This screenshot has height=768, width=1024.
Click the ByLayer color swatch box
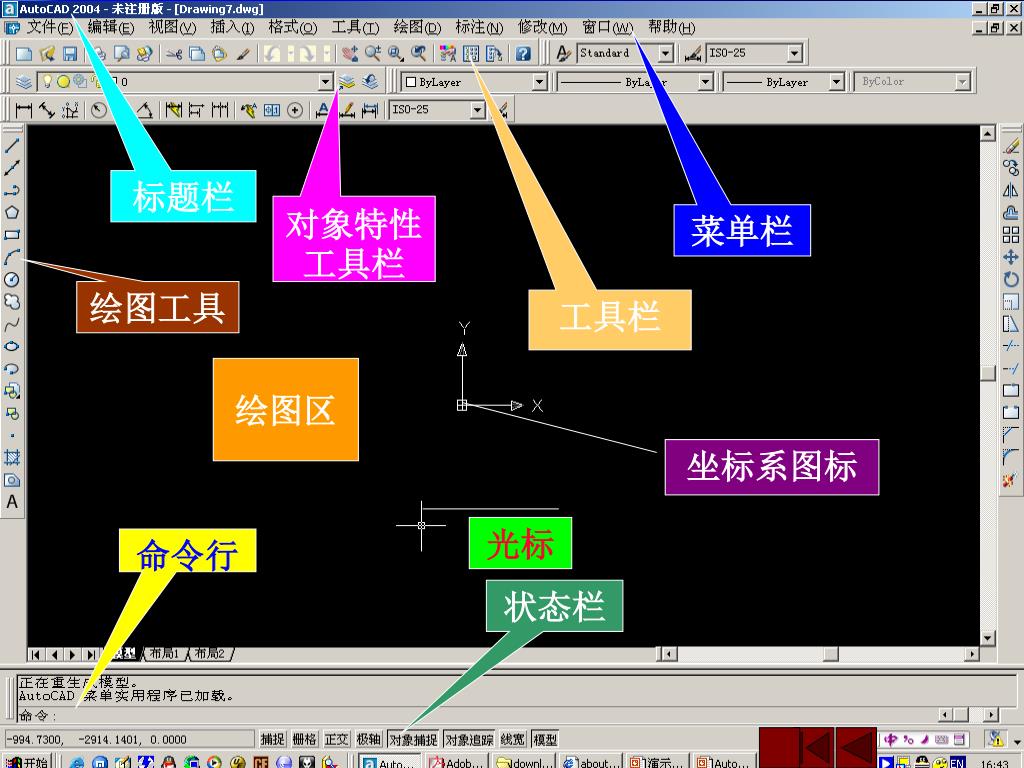[x=411, y=82]
